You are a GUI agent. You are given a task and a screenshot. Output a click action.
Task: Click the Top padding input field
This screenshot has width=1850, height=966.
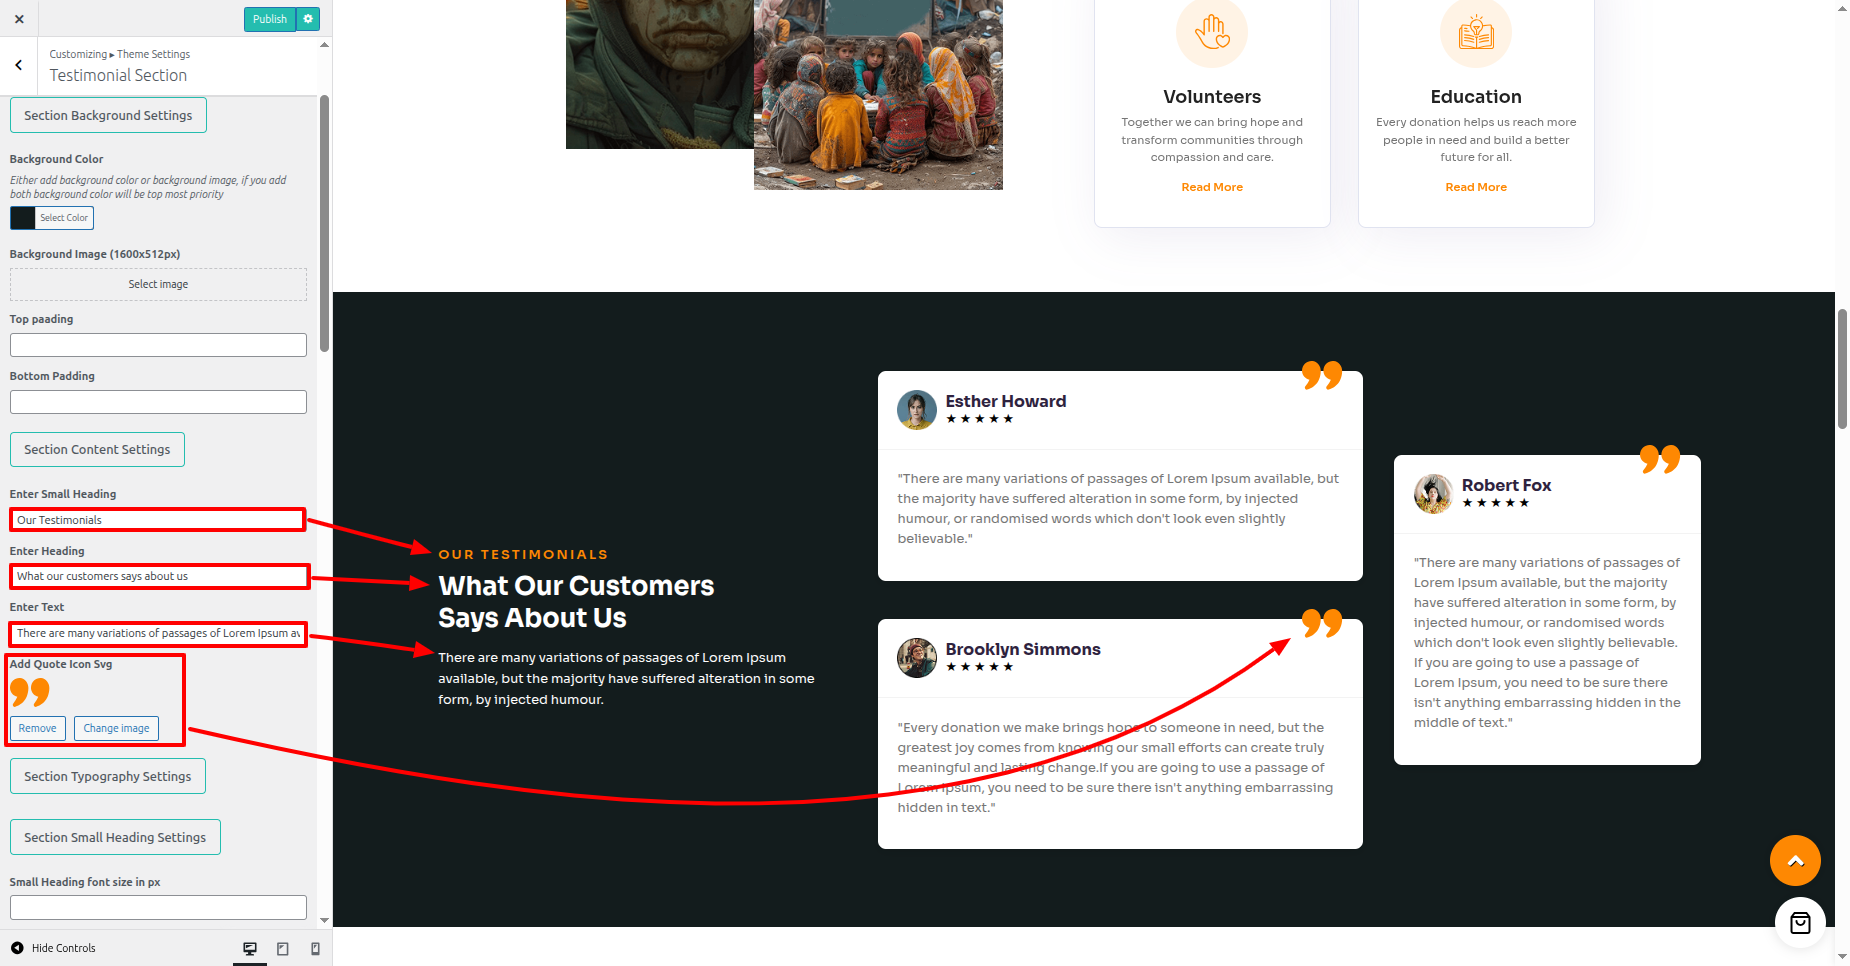pyautogui.click(x=158, y=345)
